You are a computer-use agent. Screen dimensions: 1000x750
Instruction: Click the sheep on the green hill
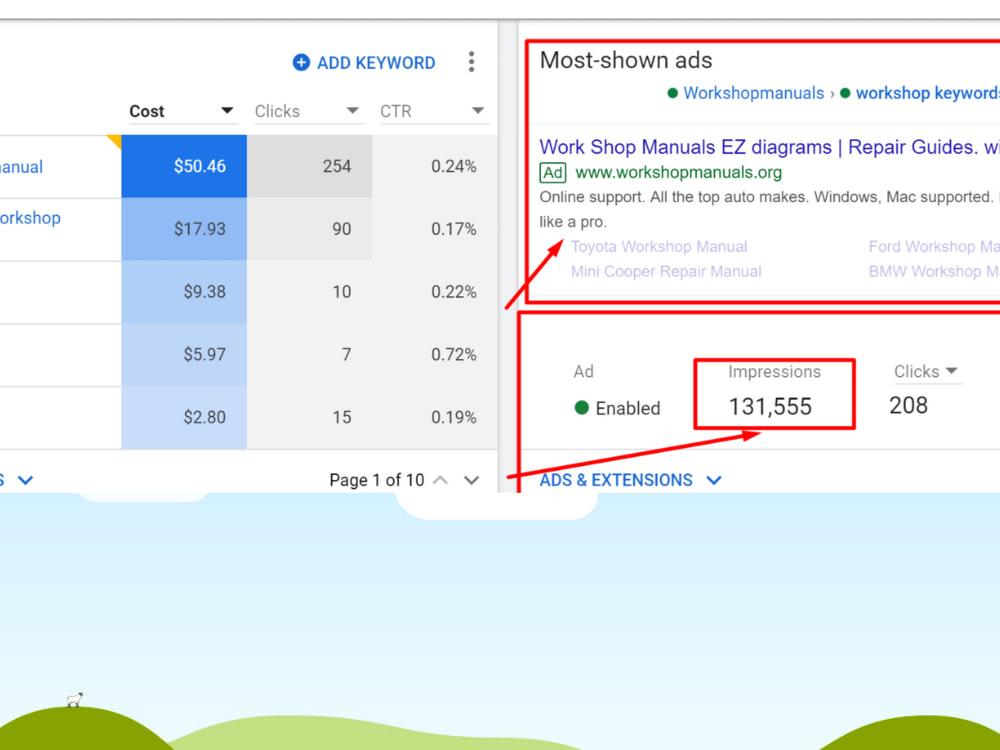tap(75, 700)
